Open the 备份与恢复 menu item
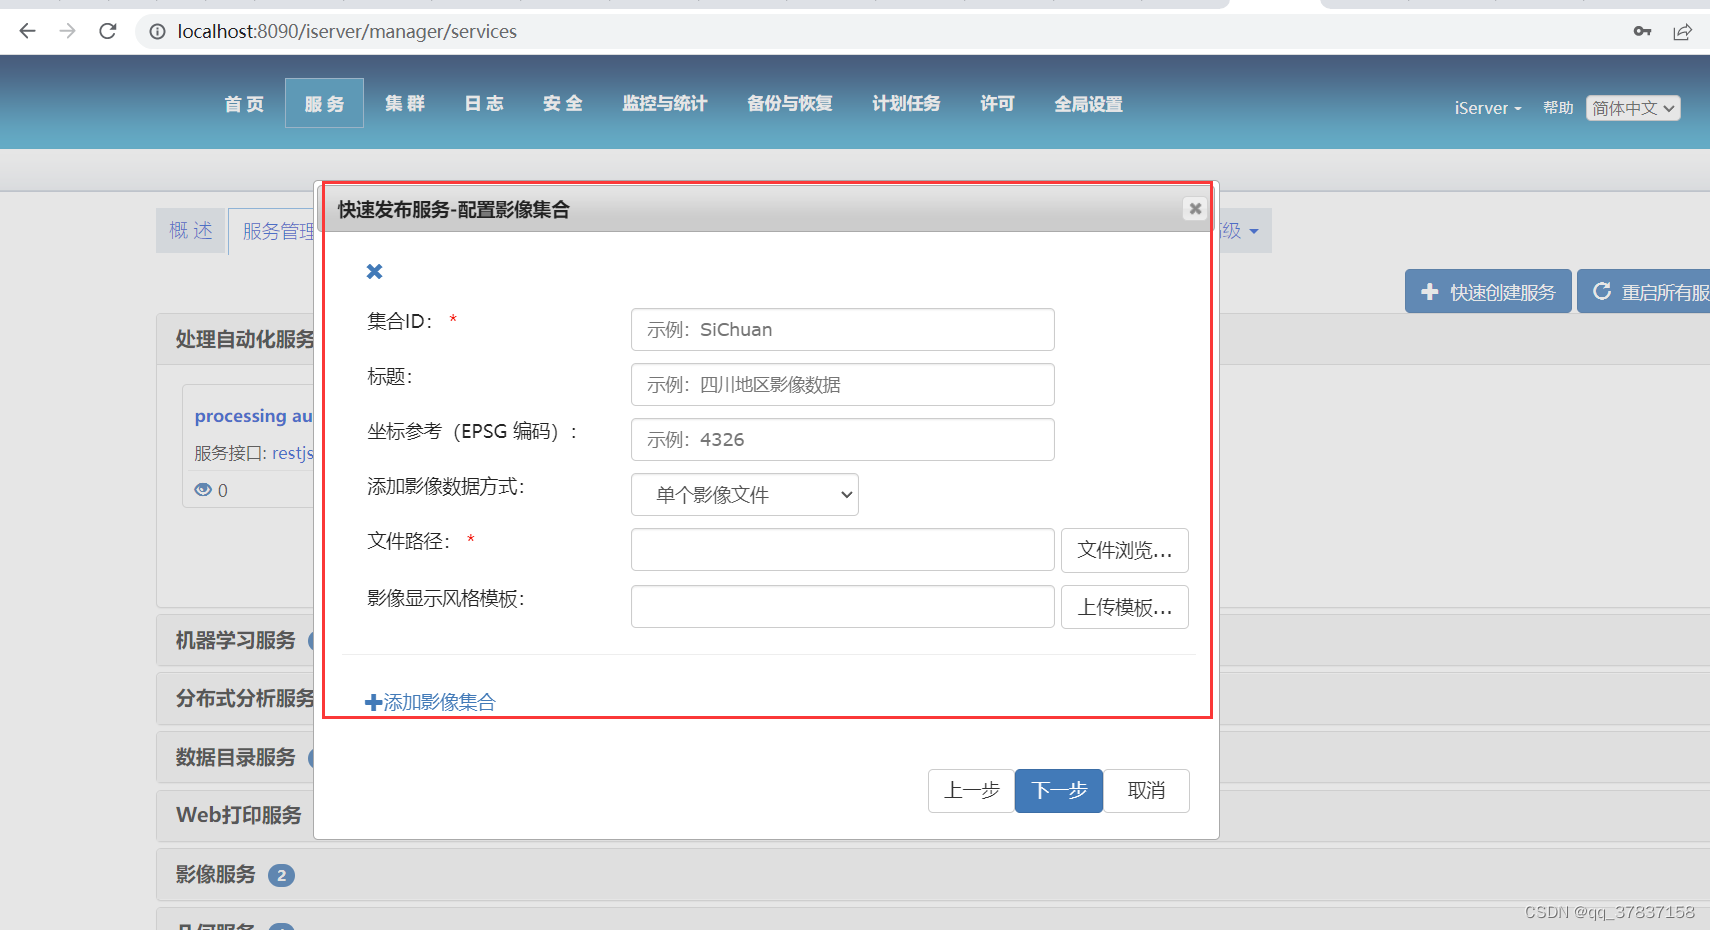Viewport: 1710px width, 930px height. click(789, 104)
